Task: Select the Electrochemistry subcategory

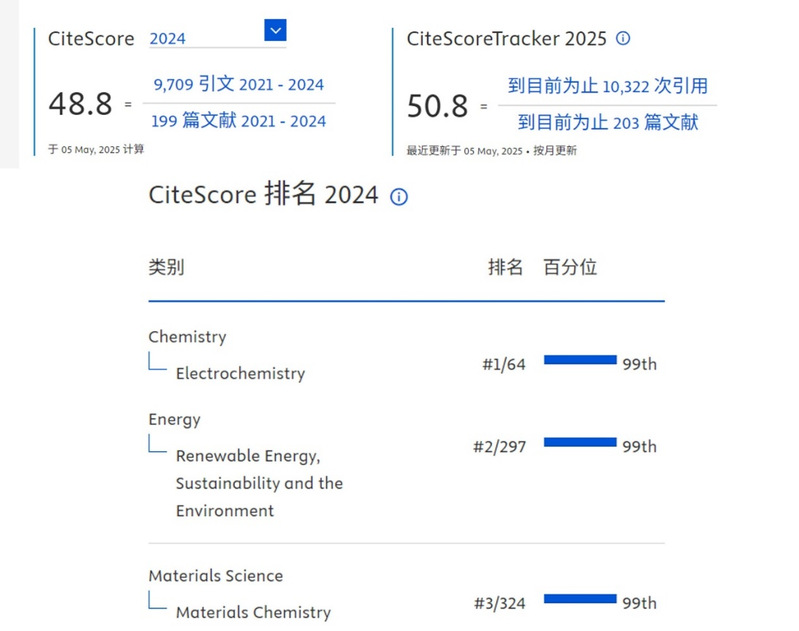Action: [240, 374]
